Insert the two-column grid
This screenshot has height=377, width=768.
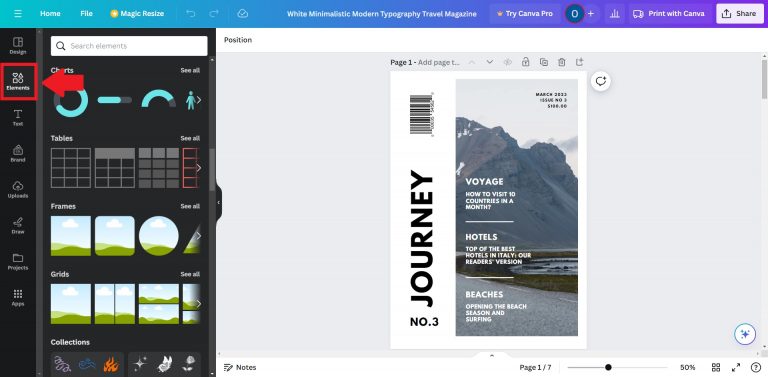[115, 304]
